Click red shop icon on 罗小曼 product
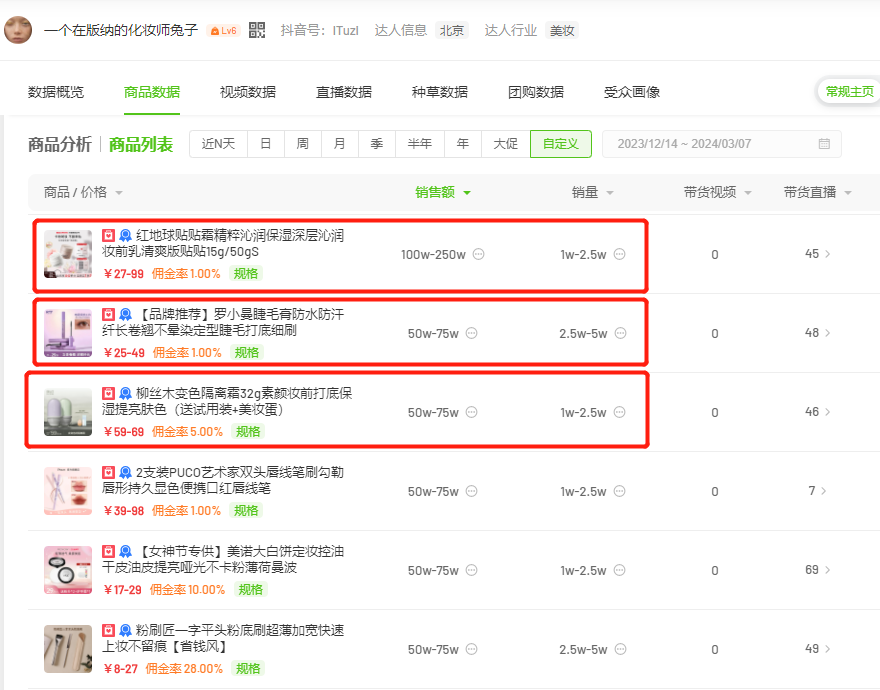This screenshot has width=880, height=690. click(108, 314)
